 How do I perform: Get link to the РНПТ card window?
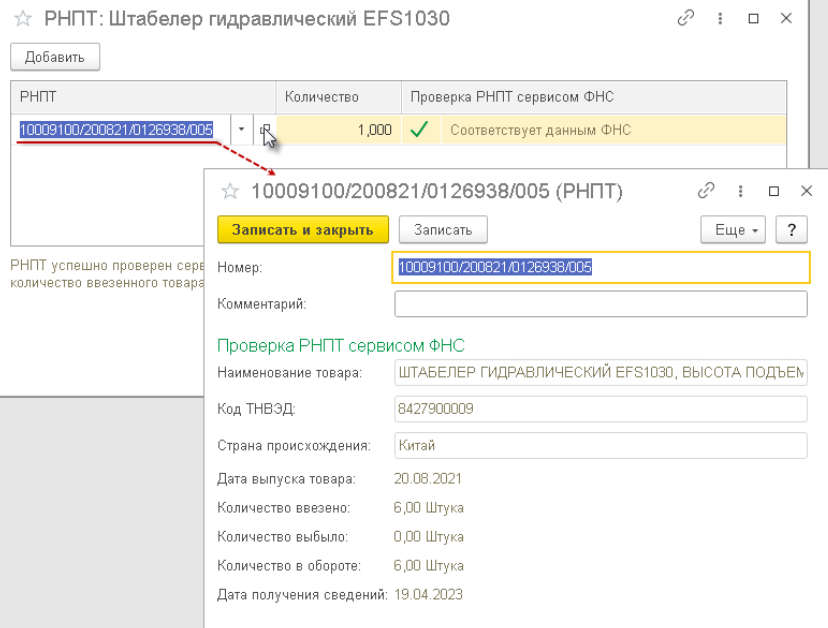click(x=706, y=191)
